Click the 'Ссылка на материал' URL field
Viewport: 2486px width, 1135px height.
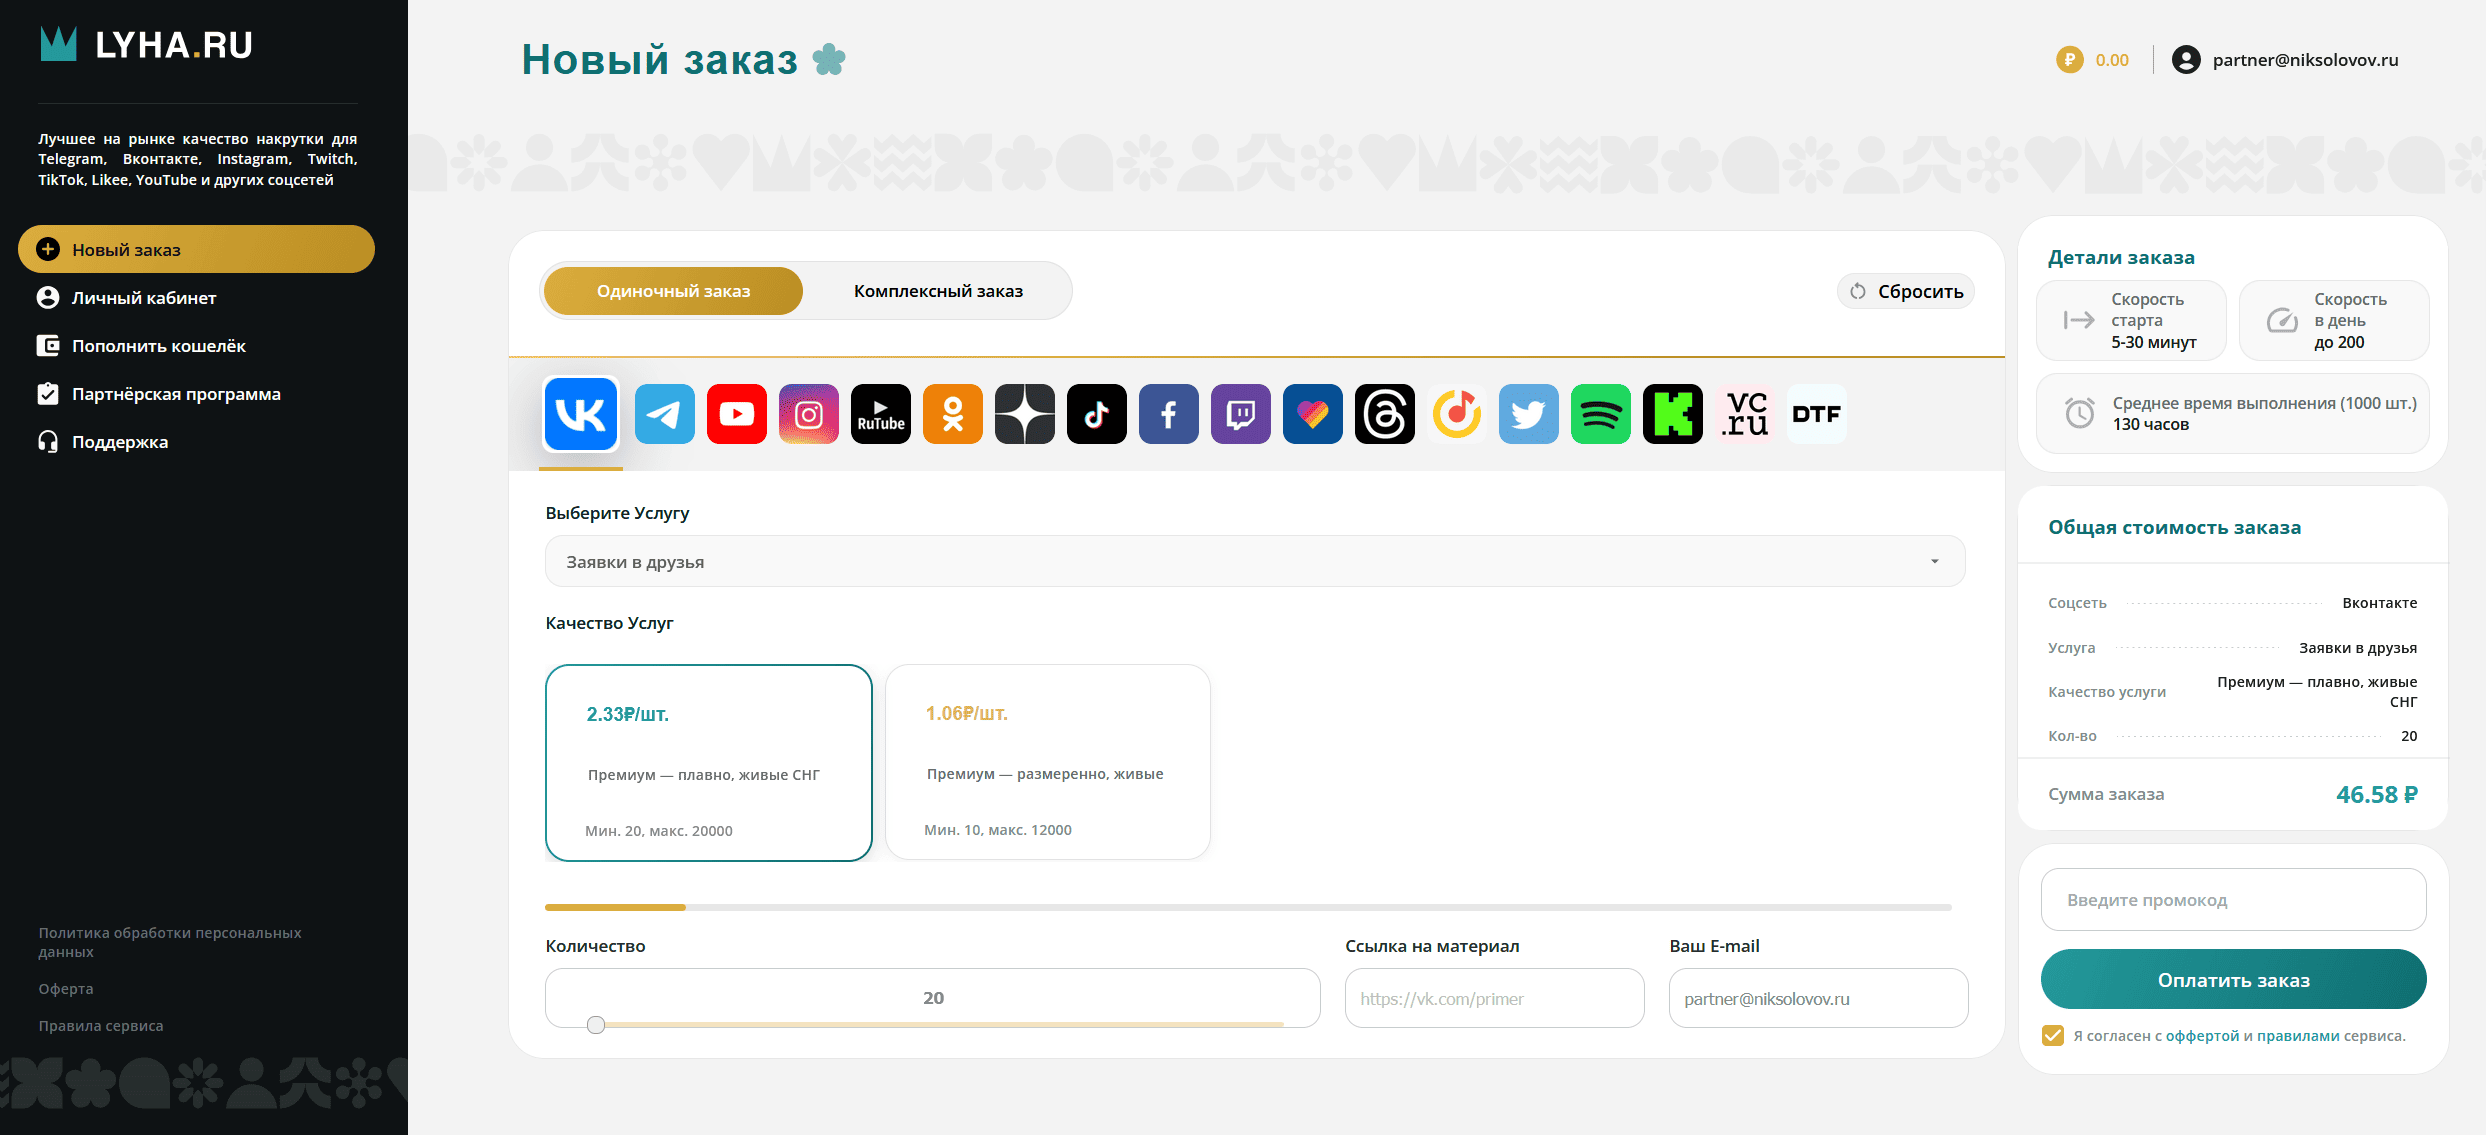tap(1494, 998)
